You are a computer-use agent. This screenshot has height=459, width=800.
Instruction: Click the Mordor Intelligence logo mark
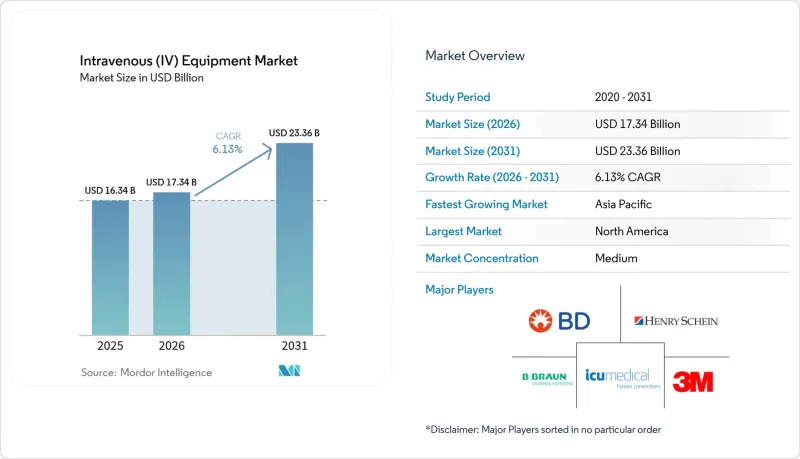[289, 371]
